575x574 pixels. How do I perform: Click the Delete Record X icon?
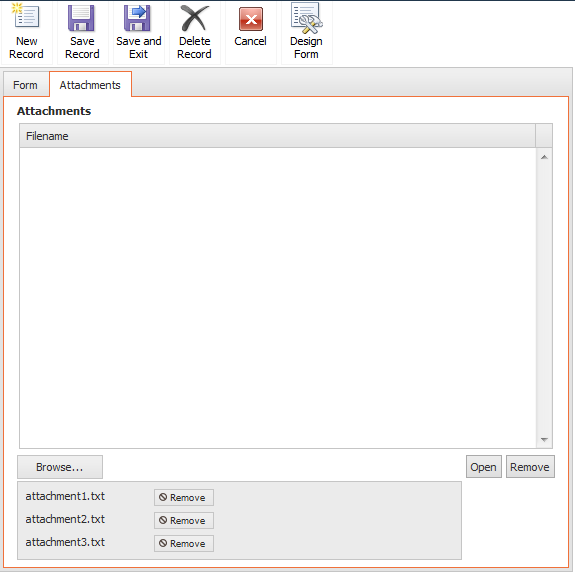[194, 18]
